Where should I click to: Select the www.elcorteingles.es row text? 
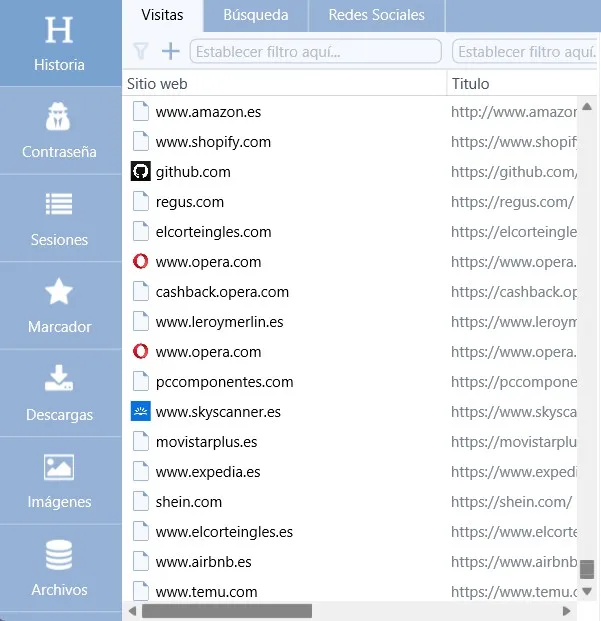tap(224, 532)
